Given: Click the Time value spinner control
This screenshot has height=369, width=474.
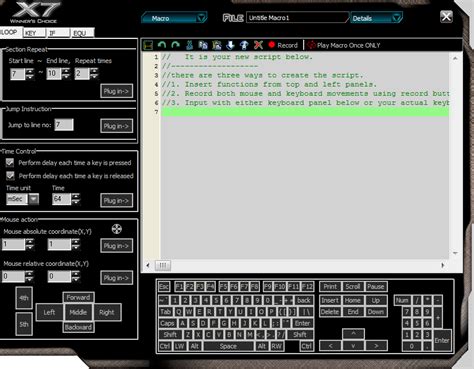Looking at the screenshot, I should coord(76,199).
